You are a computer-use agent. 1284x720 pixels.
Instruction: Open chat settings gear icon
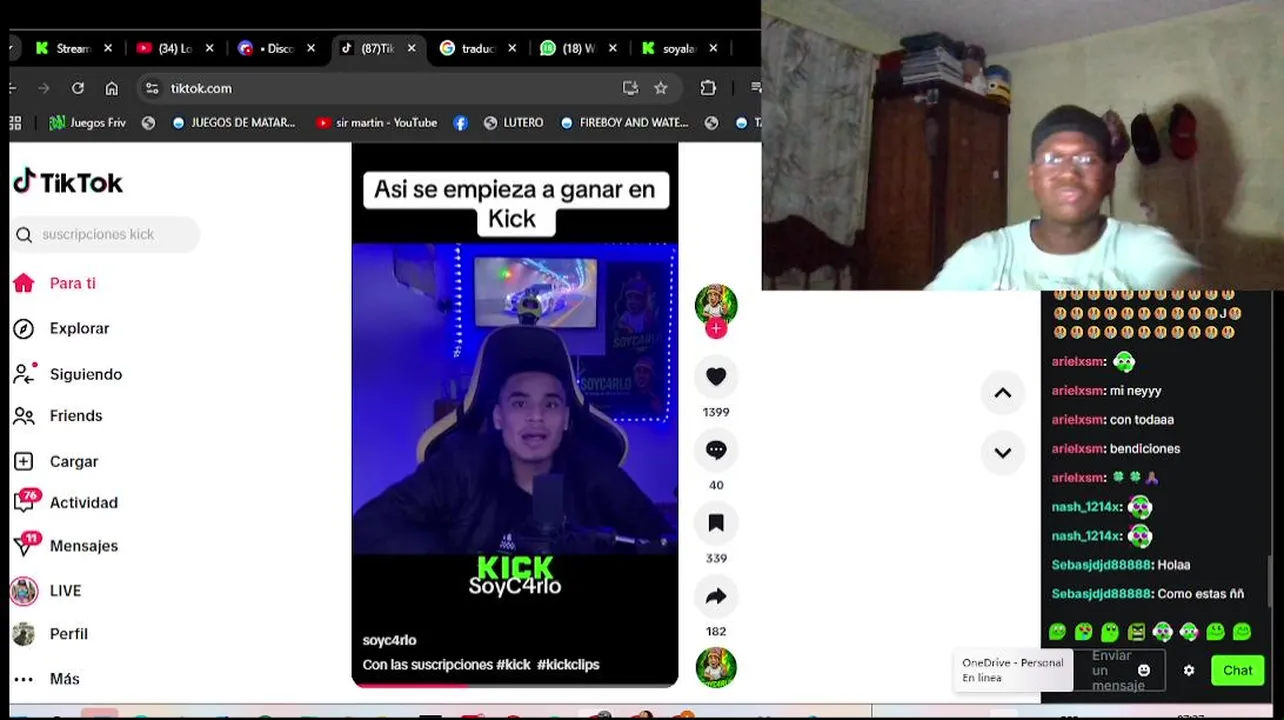click(1189, 670)
